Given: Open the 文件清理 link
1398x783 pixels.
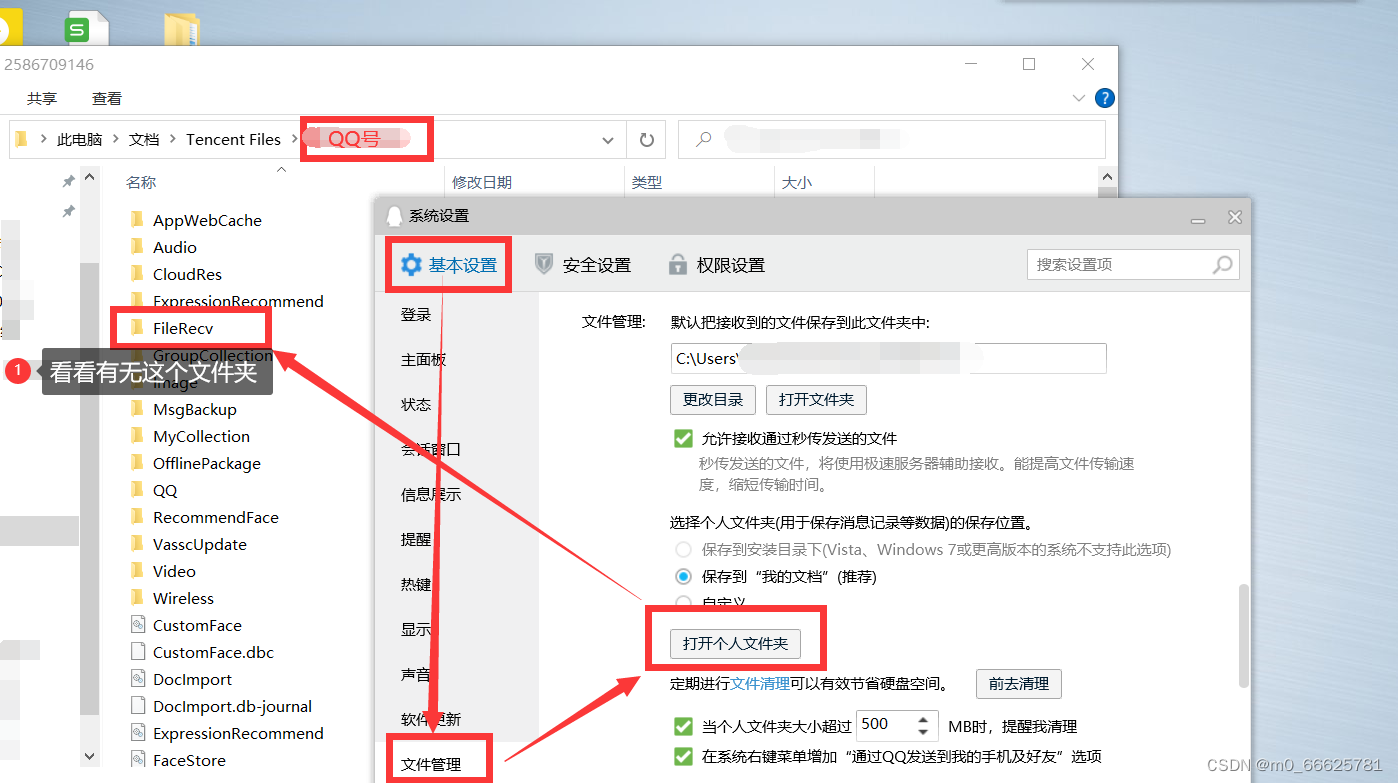Looking at the screenshot, I should [760, 684].
